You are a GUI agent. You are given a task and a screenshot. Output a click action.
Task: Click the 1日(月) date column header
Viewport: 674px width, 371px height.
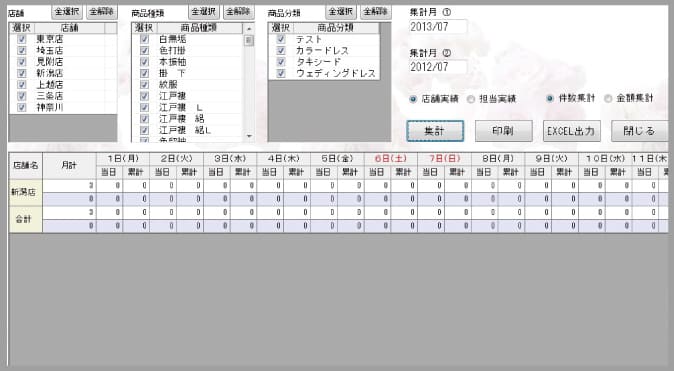click(x=123, y=159)
